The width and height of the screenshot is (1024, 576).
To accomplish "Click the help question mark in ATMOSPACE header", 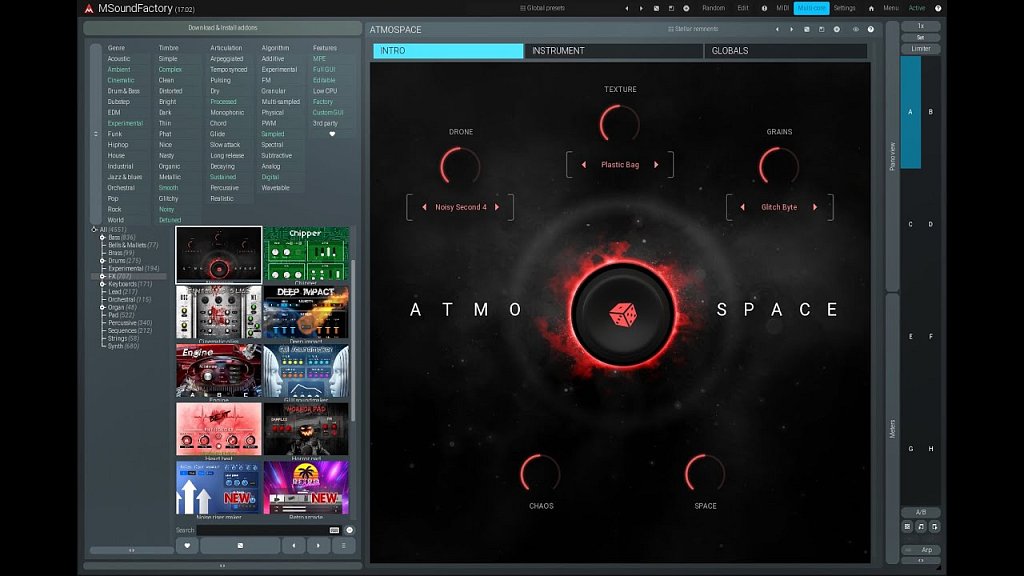I will 870,29.
